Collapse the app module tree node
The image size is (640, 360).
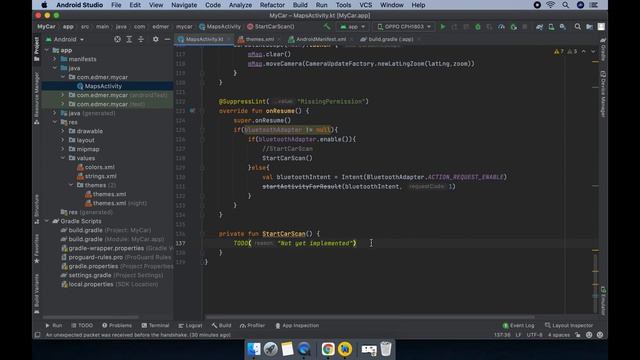47,50
